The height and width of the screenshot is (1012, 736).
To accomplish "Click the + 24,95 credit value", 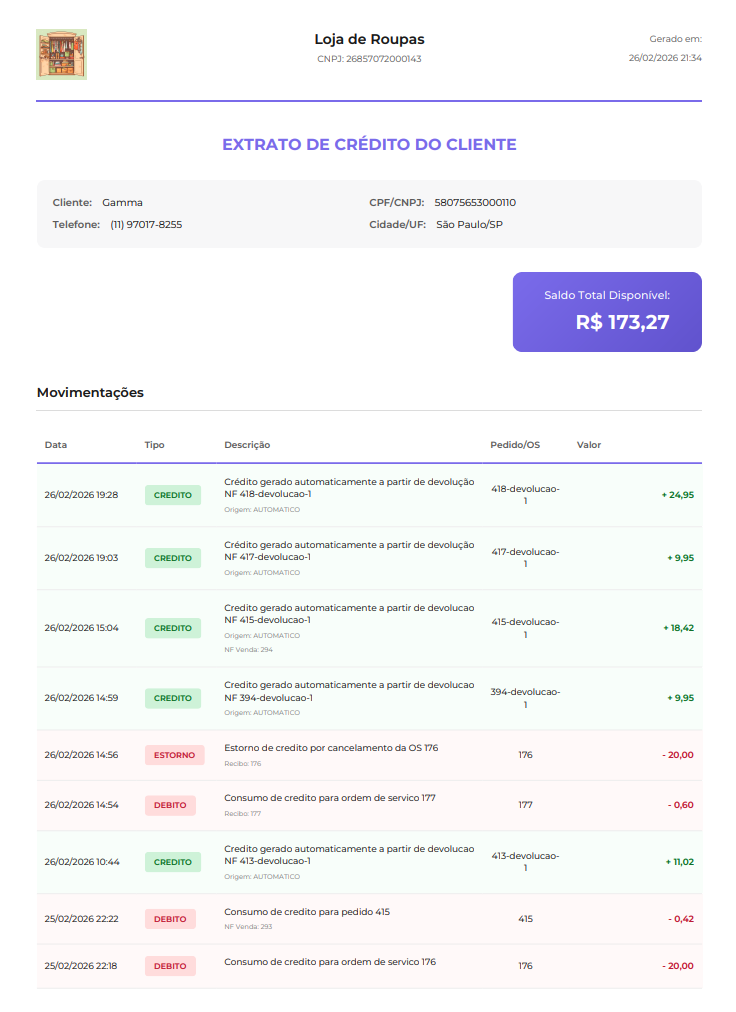I will pos(677,495).
